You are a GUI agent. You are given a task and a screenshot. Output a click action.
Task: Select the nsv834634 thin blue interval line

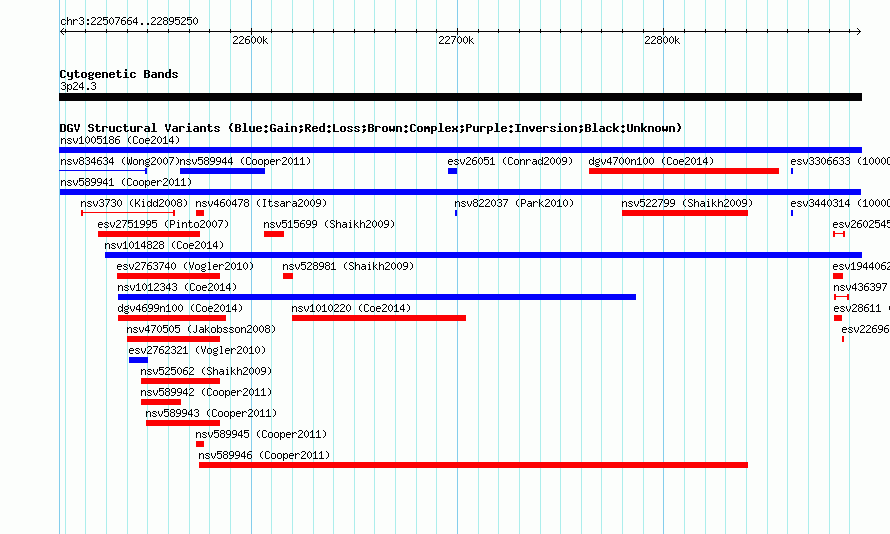pos(103,171)
